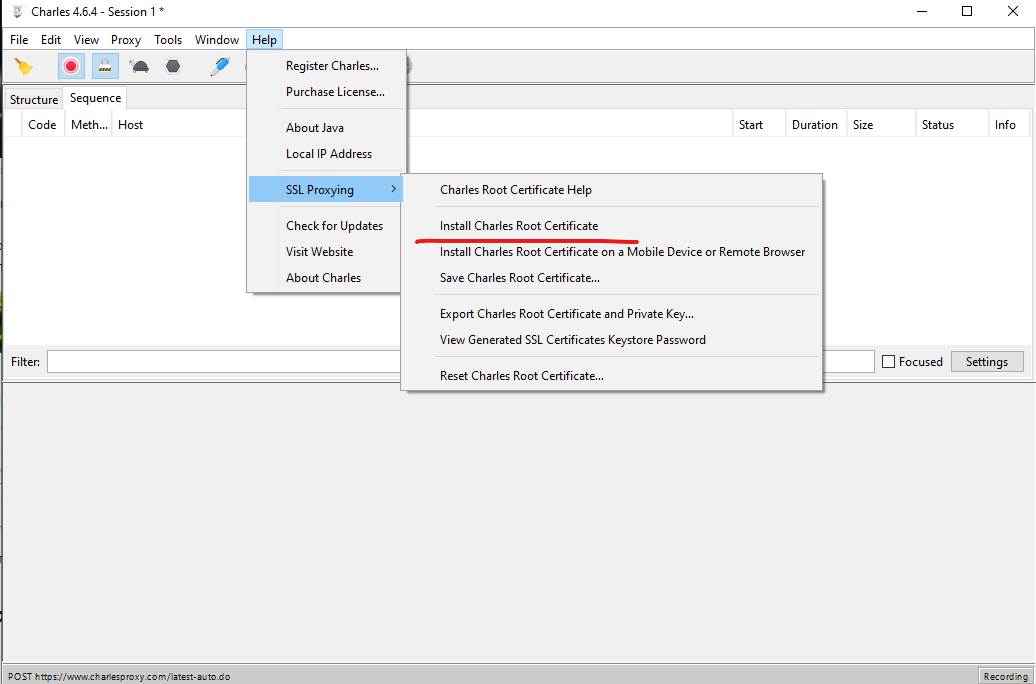Open About Charles
The height and width of the screenshot is (684, 1036).
click(x=326, y=278)
